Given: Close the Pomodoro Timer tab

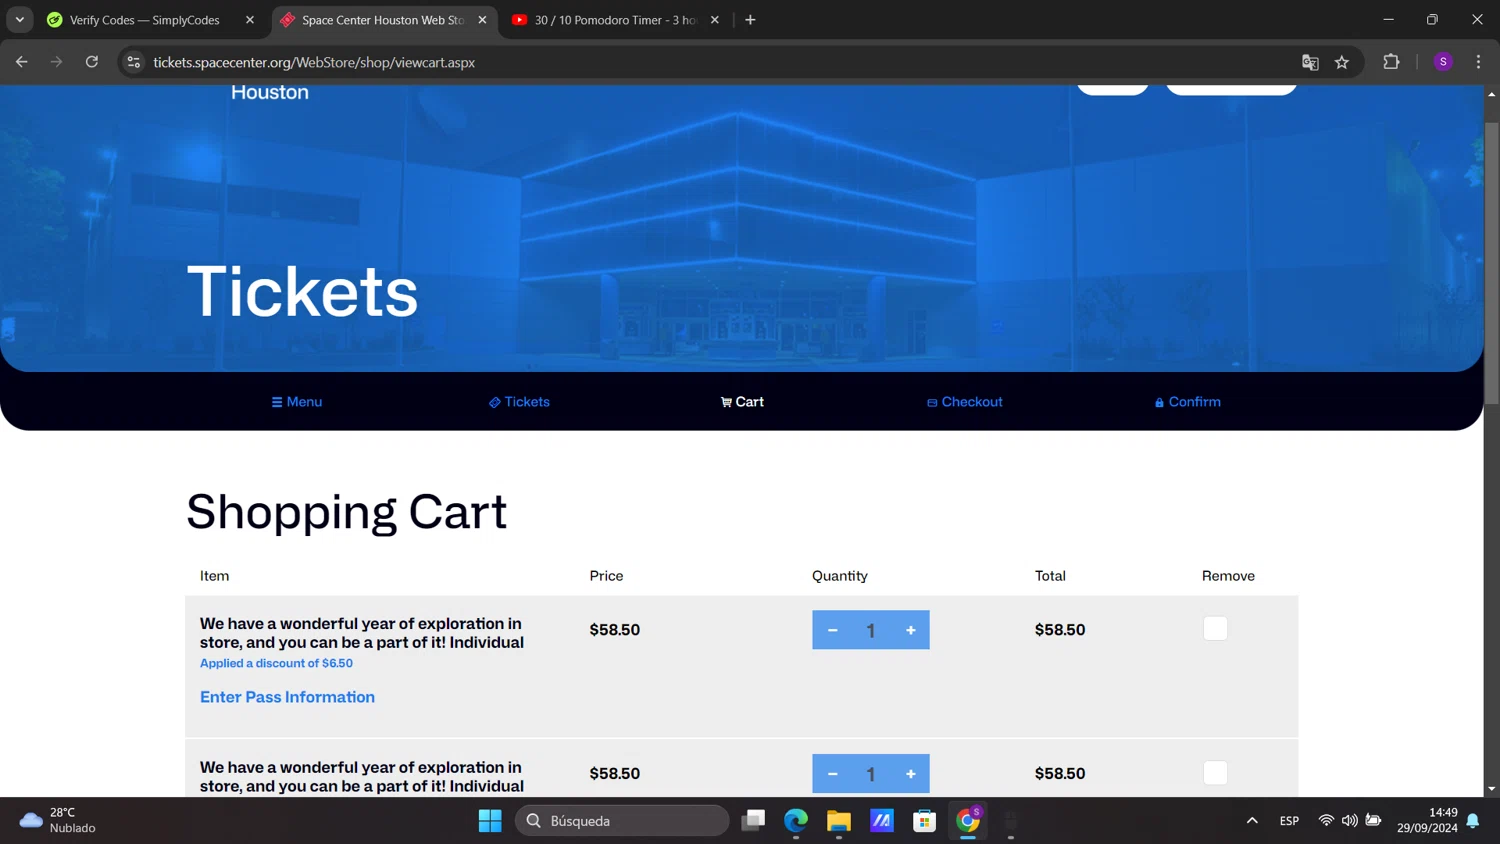Looking at the screenshot, I should (x=715, y=20).
